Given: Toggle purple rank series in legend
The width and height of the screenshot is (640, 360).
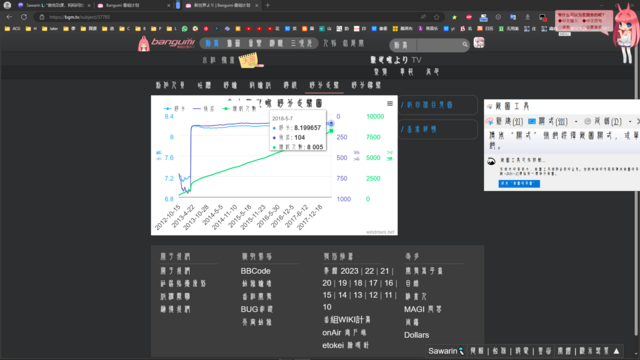Looking at the screenshot, I should pos(204,109).
